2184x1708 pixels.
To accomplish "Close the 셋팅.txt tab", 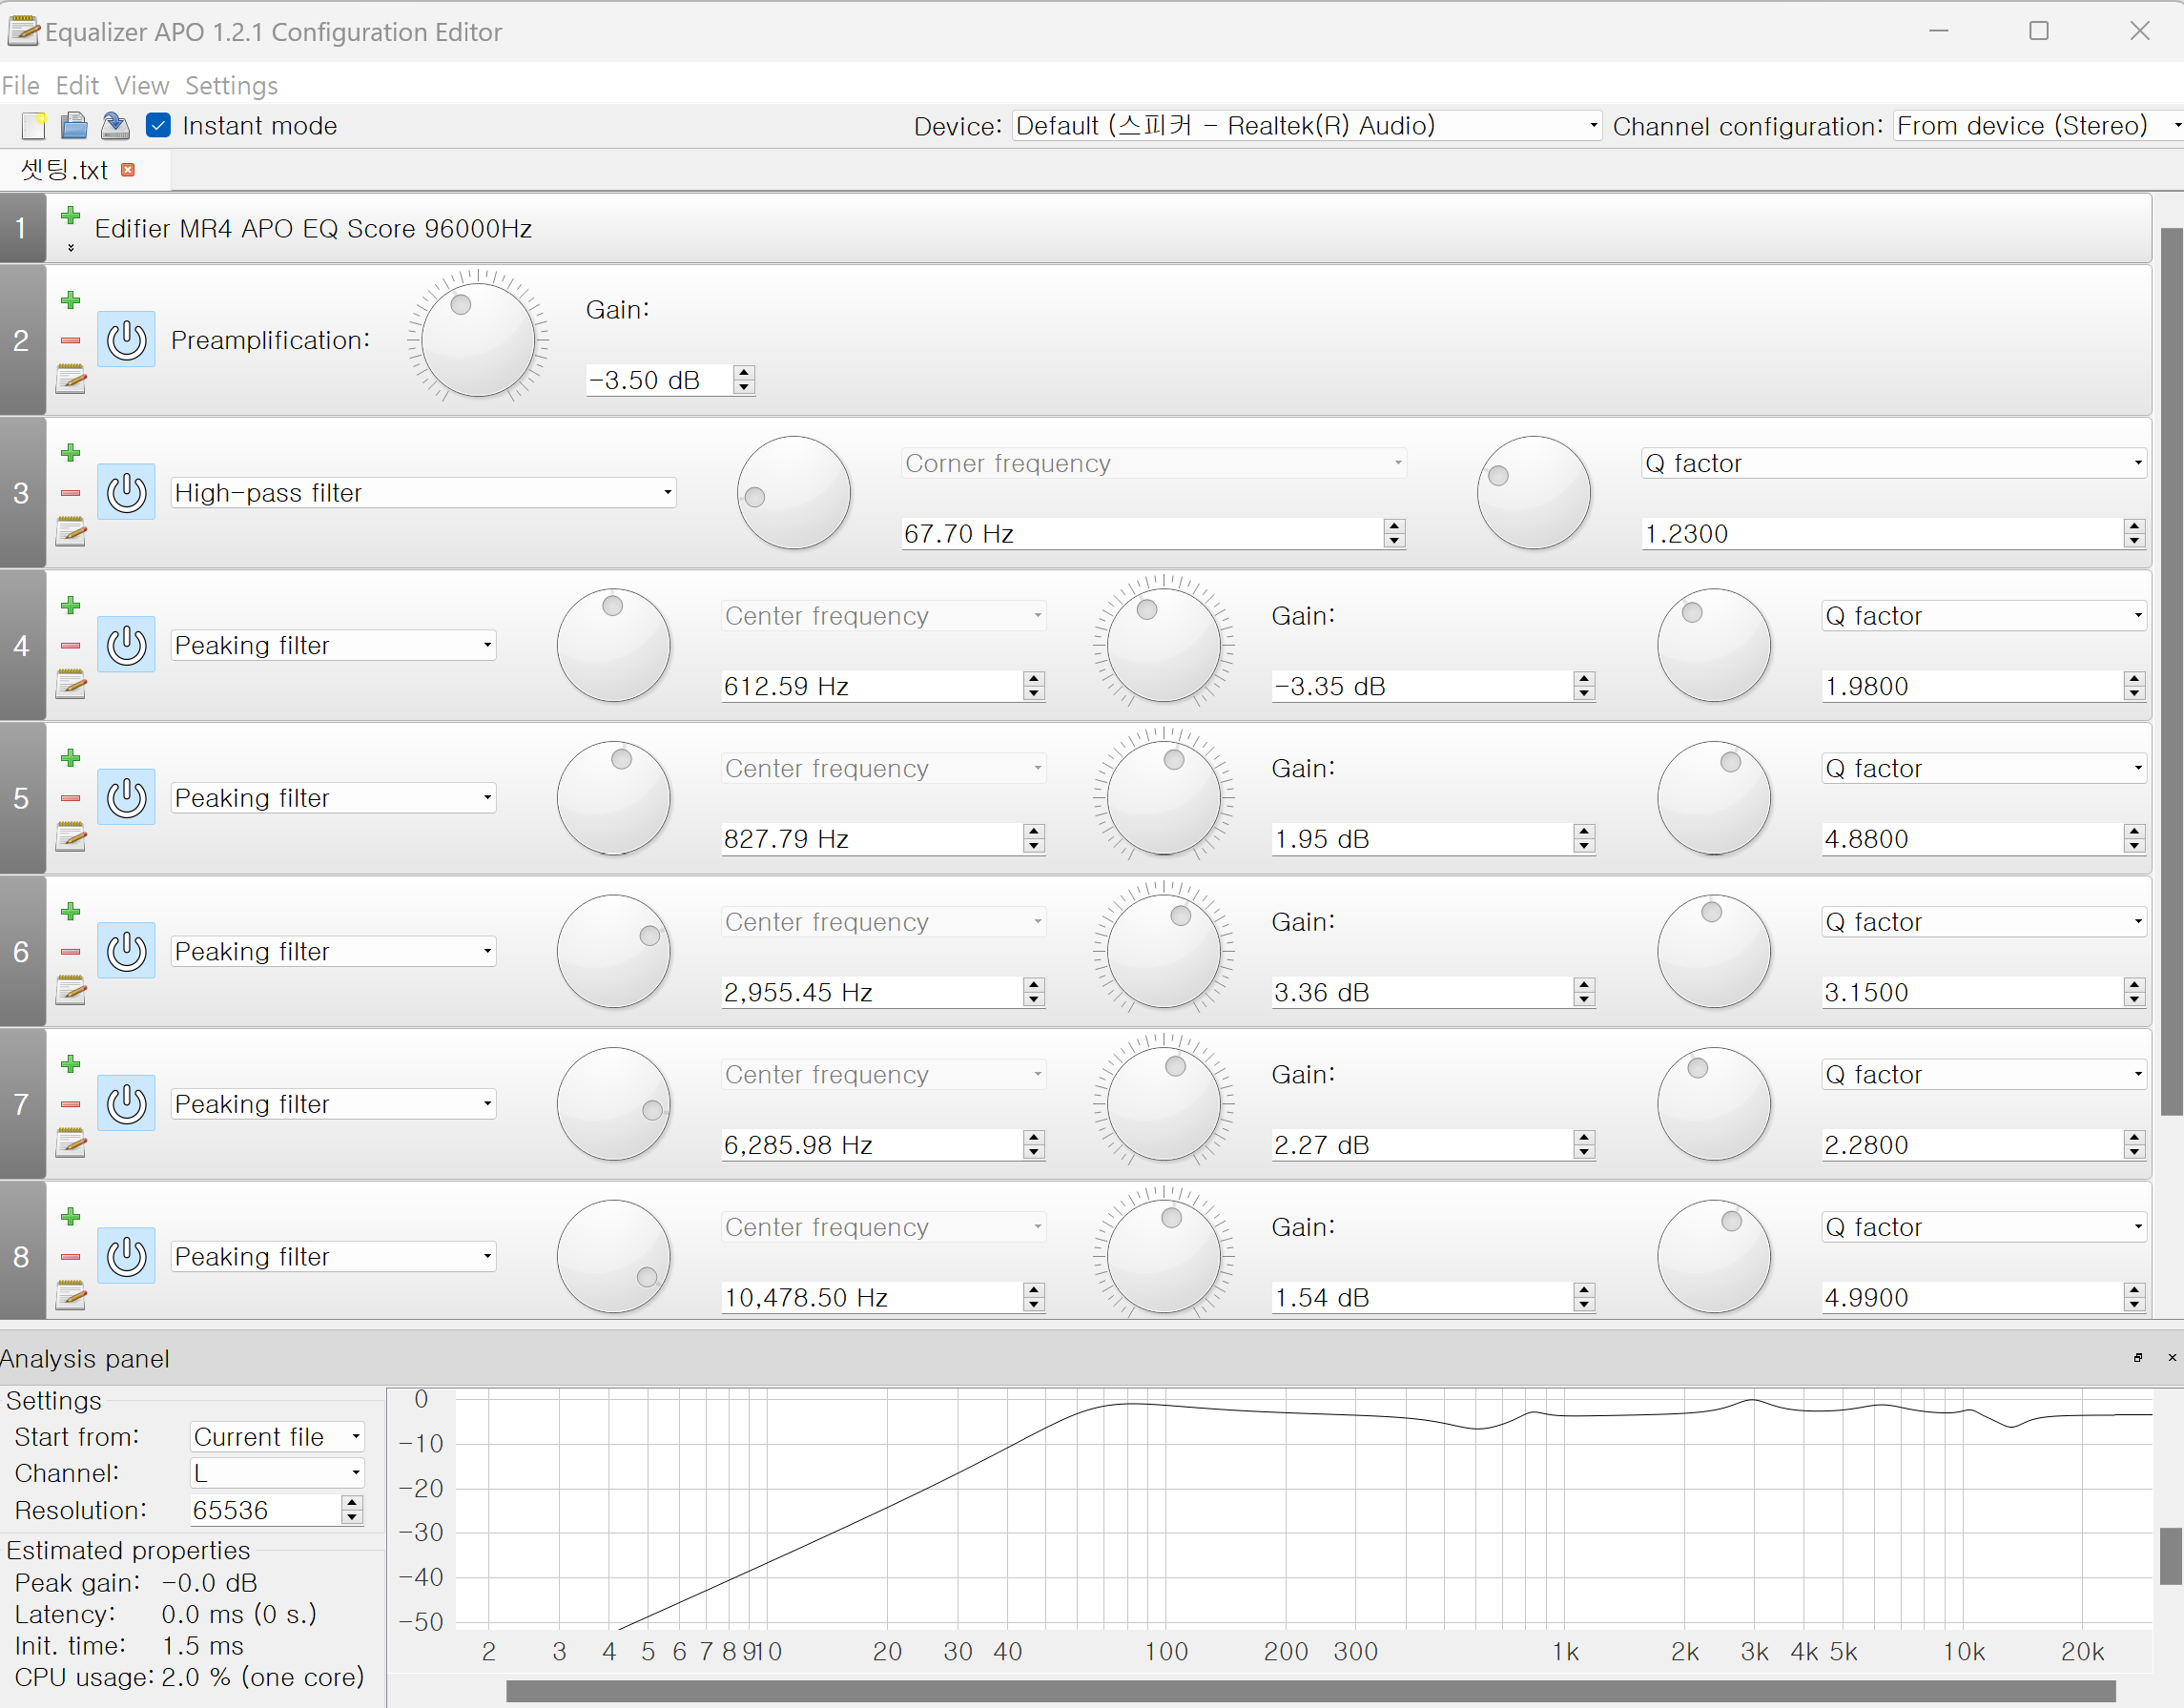I will (128, 170).
